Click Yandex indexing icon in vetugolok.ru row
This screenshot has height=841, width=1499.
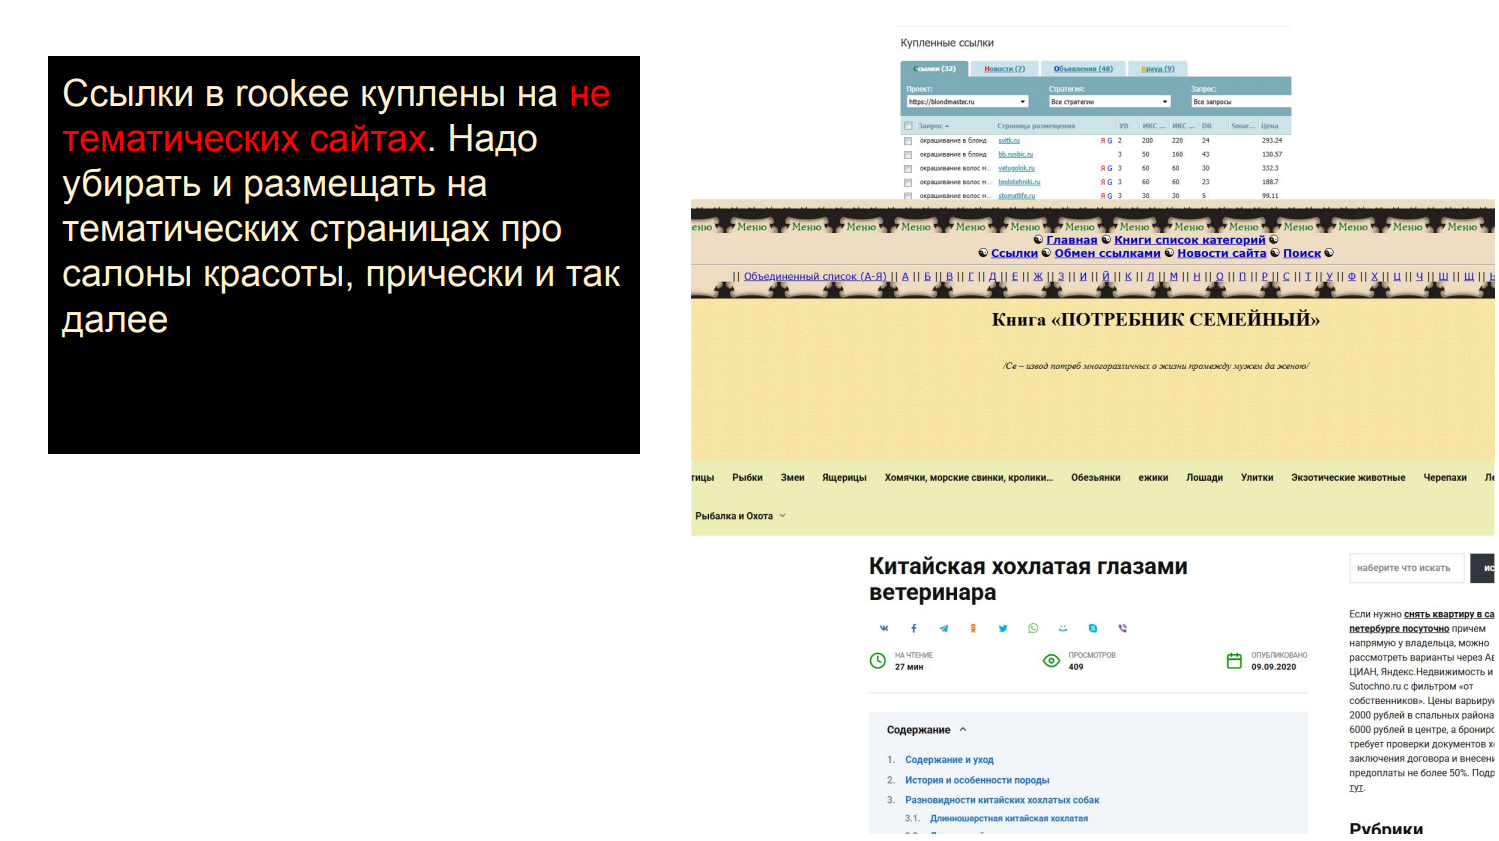(1103, 169)
